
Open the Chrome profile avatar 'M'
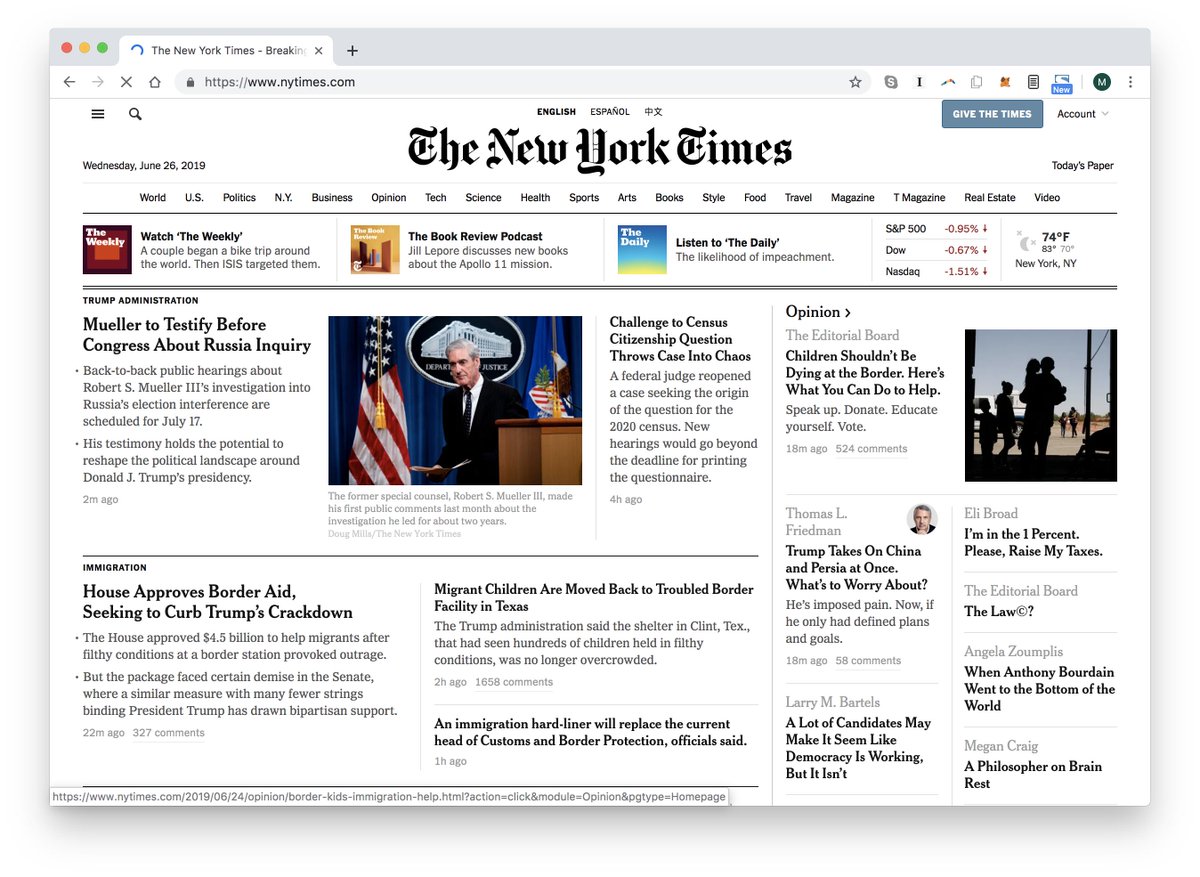pyautogui.click(x=1102, y=82)
